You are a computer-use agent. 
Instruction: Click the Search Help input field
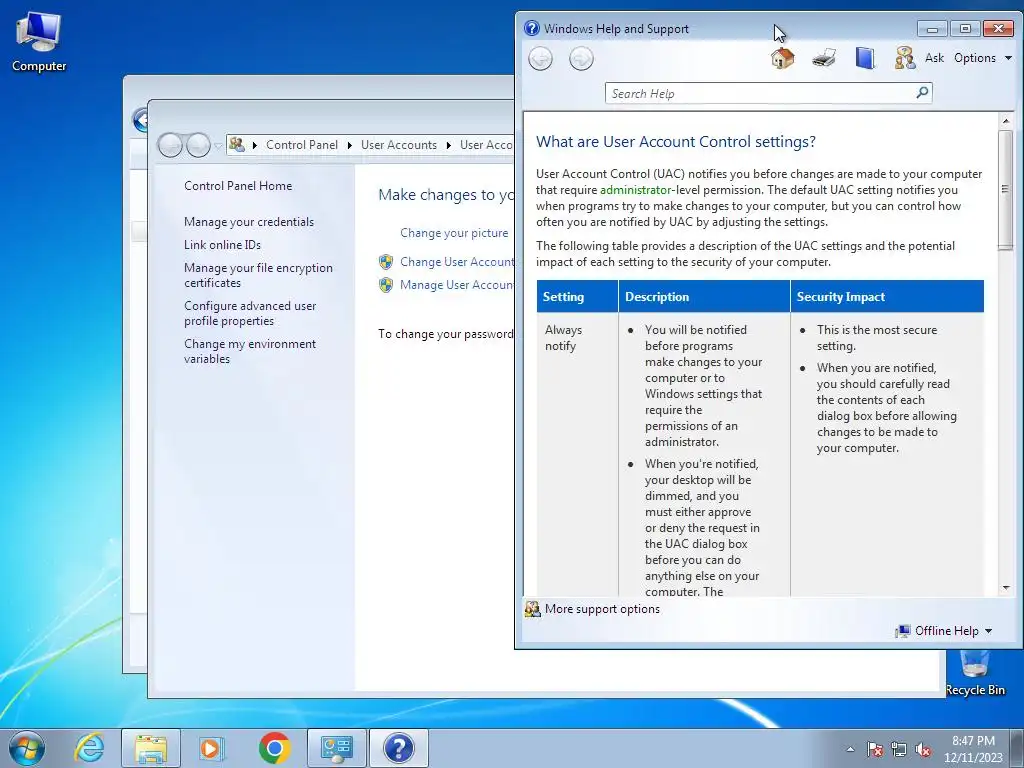(x=760, y=93)
